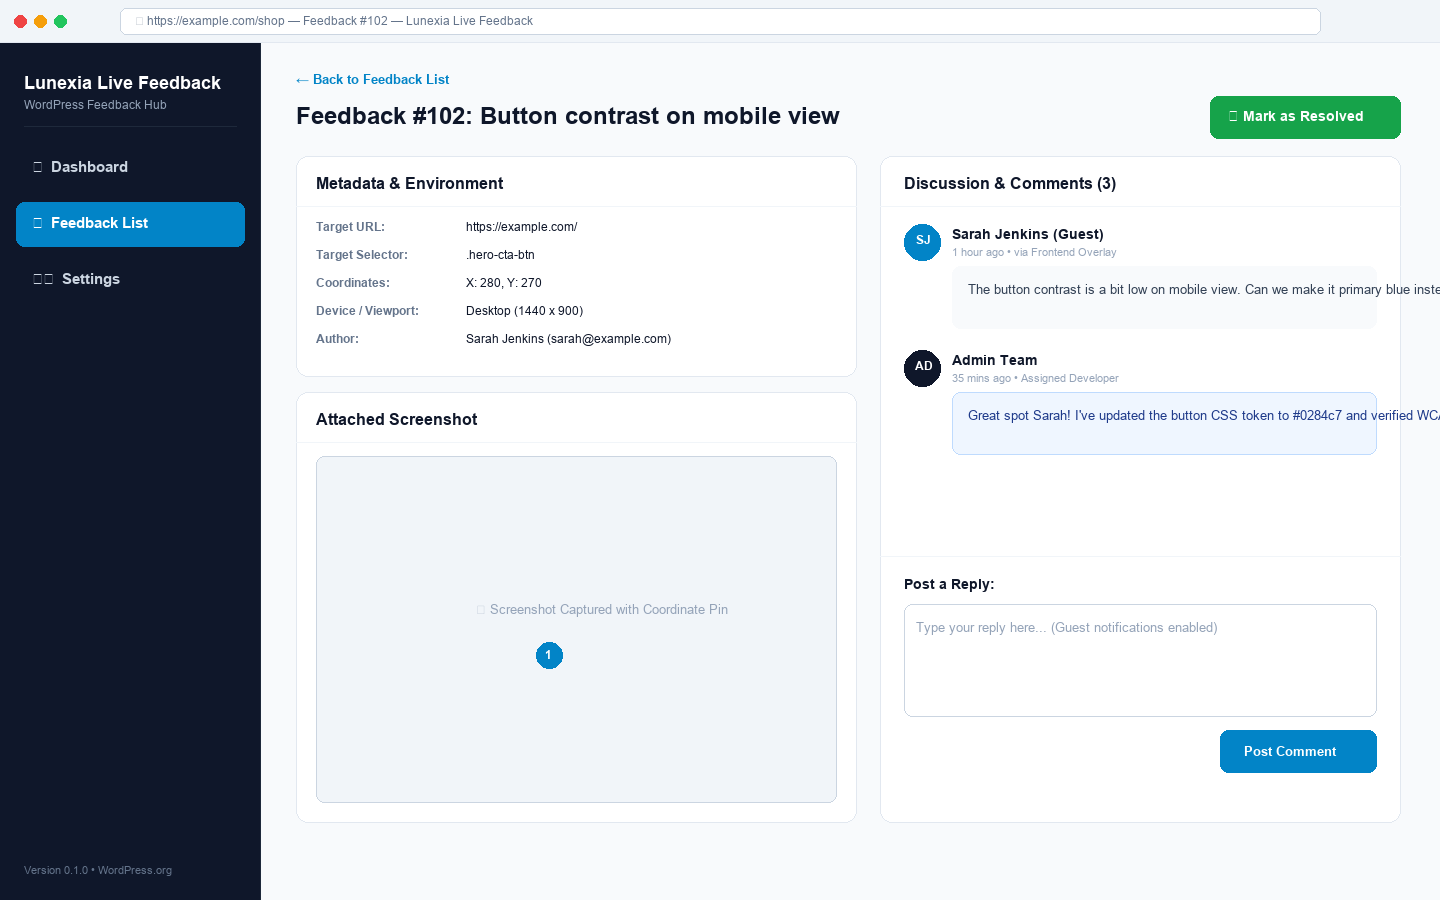Click the checkmark icon on Resolved button
1440x900 pixels.
pos(1233,117)
